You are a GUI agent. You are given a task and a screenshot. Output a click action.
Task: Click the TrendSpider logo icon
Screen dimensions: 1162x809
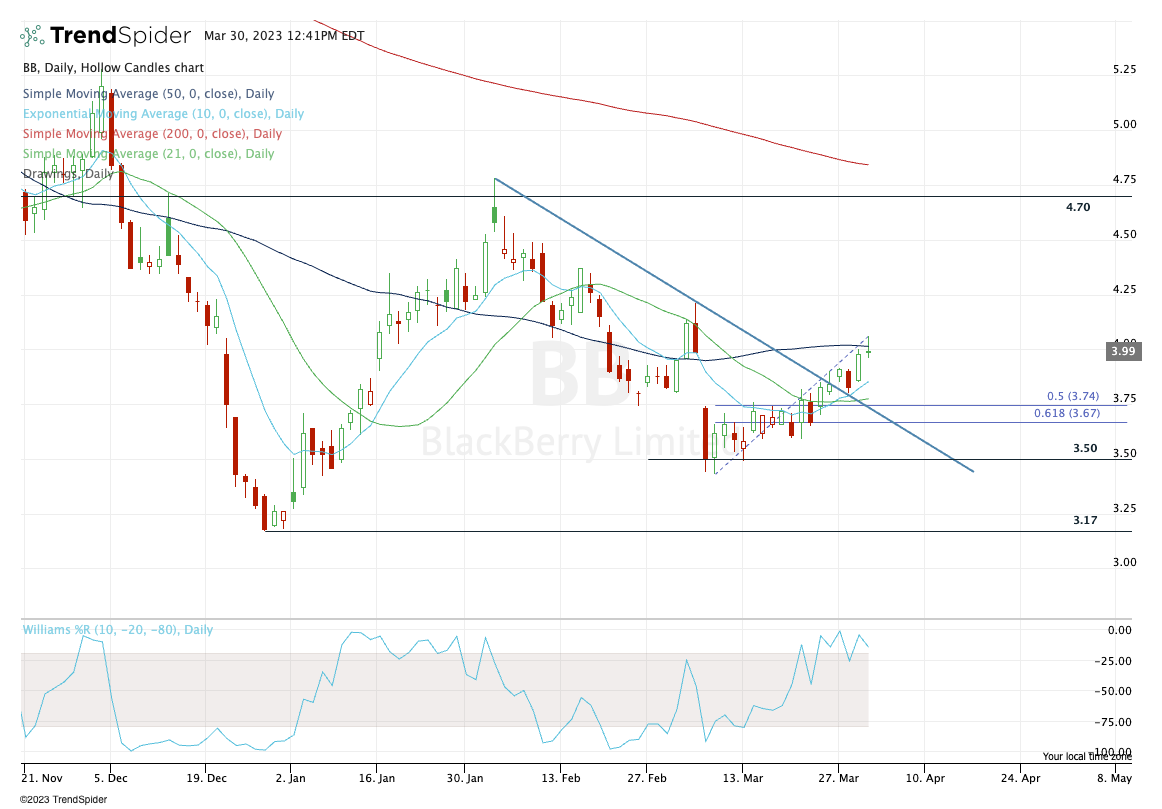click(32, 35)
